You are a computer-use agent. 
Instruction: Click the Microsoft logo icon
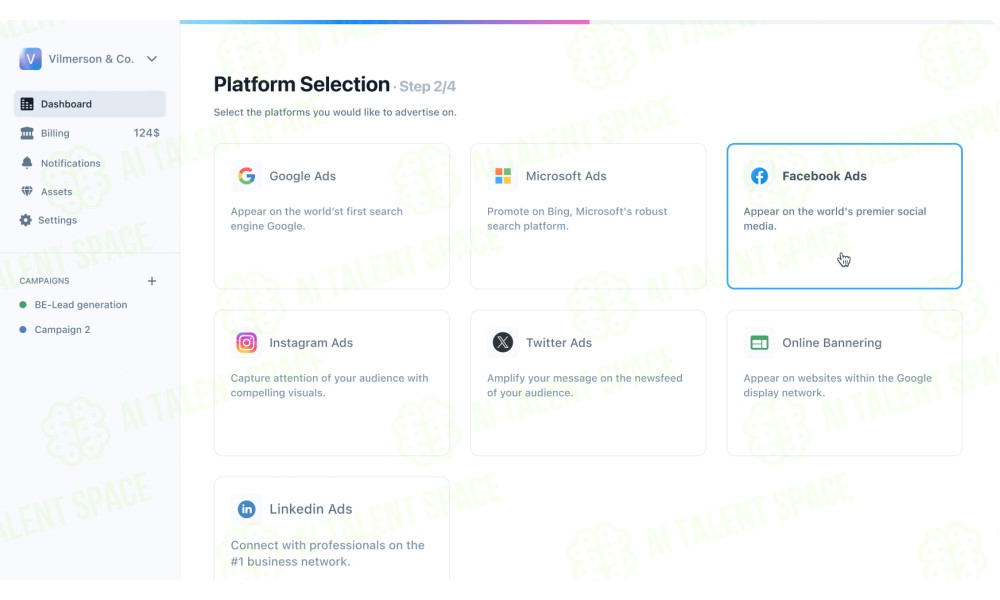click(x=503, y=176)
